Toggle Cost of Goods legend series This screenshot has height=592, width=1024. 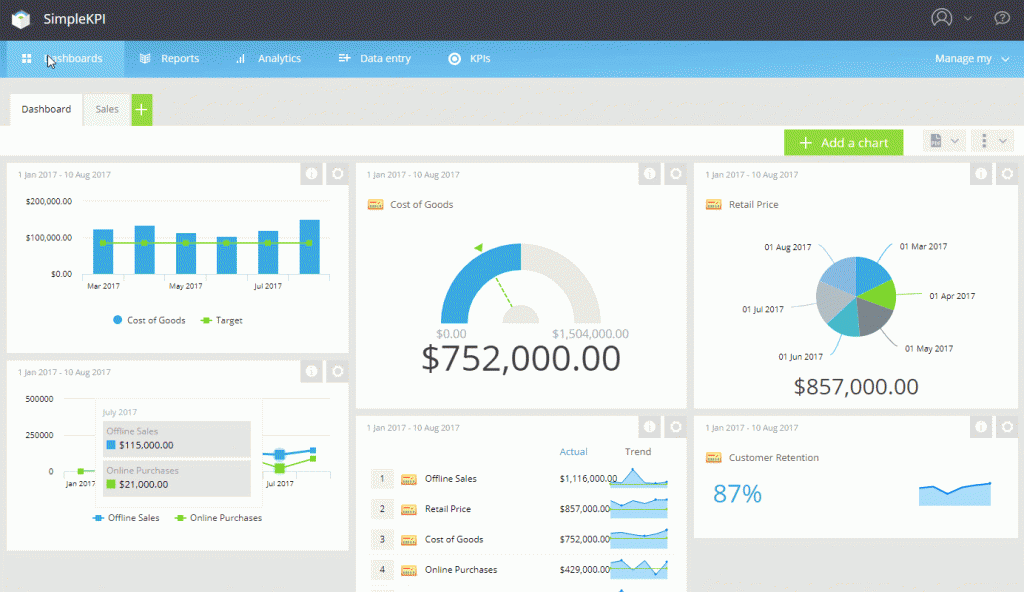pyautogui.click(x=148, y=320)
